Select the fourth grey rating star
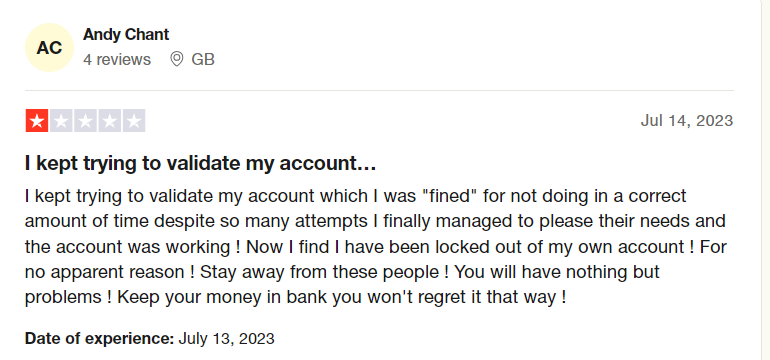This screenshot has height=360, width=770. click(x=110, y=121)
